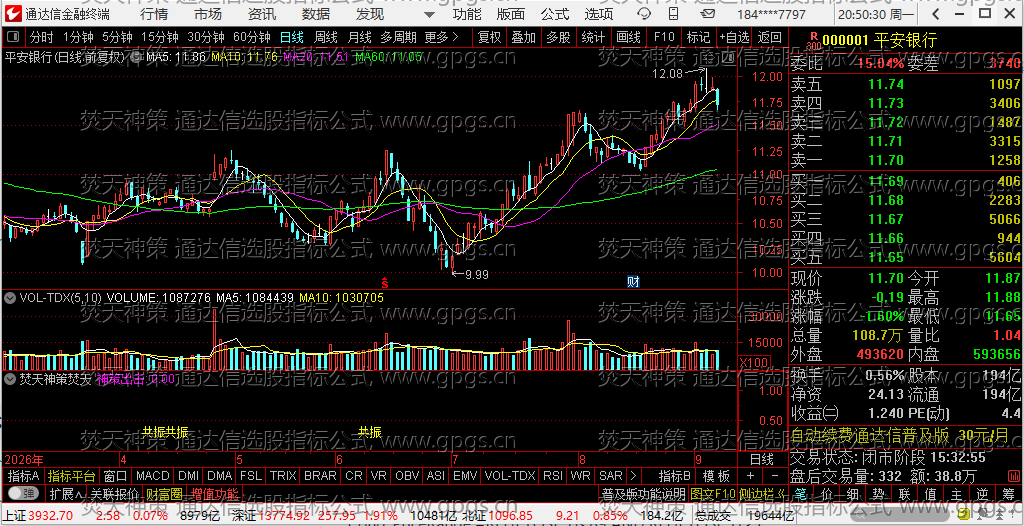Click the 通达信 logo icon in title bar
The width and height of the screenshot is (1024, 526).
[x=12, y=14]
